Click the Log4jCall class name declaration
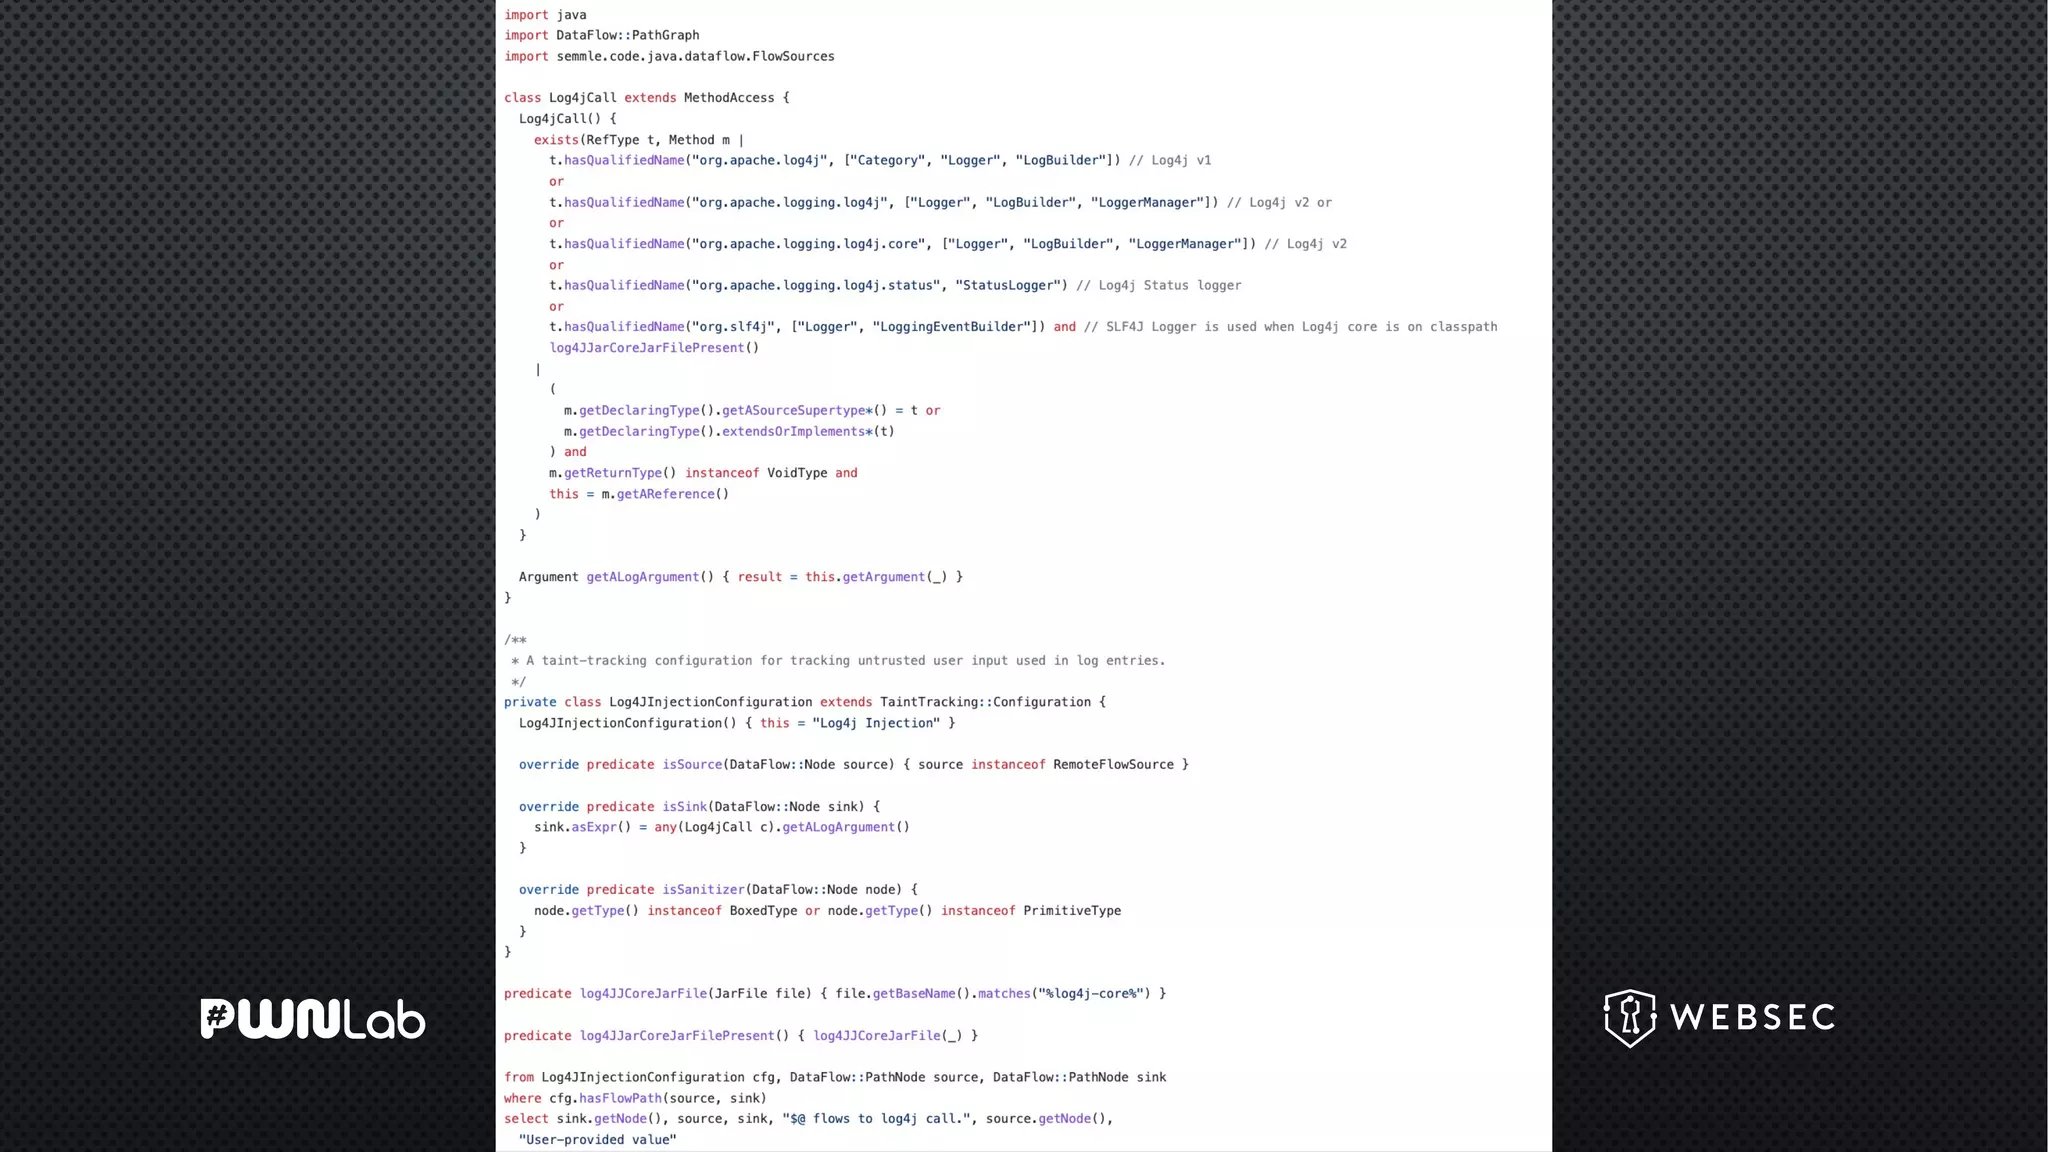This screenshot has height=1152, width=2048. pyautogui.click(x=582, y=98)
